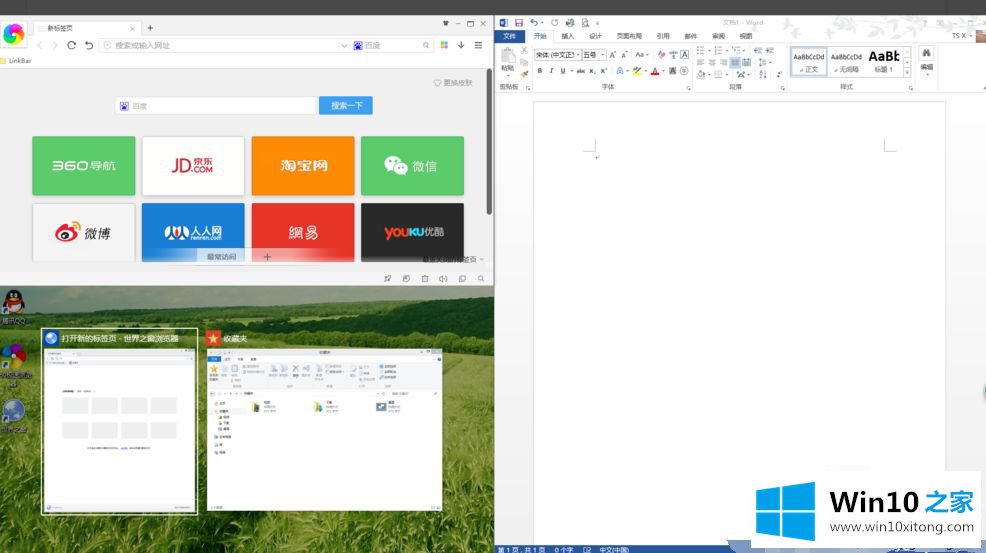Switch to the 插入 Insert tab
Screen dimensions: 986x553
[x=568, y=36]
